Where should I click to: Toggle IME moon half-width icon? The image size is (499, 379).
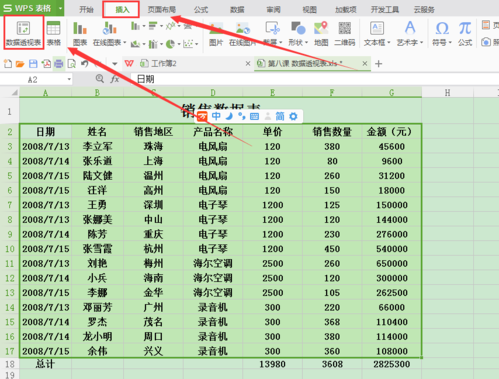click(229, 116)
